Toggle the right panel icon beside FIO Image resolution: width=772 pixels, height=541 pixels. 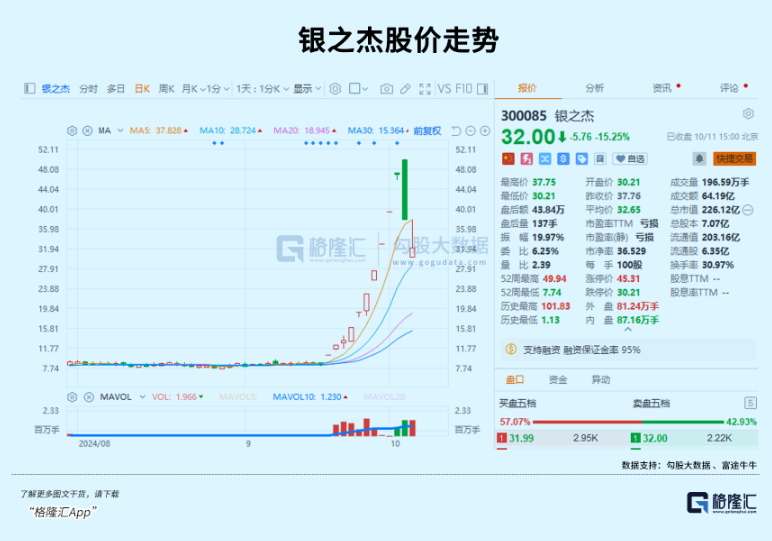pos(483,89)
